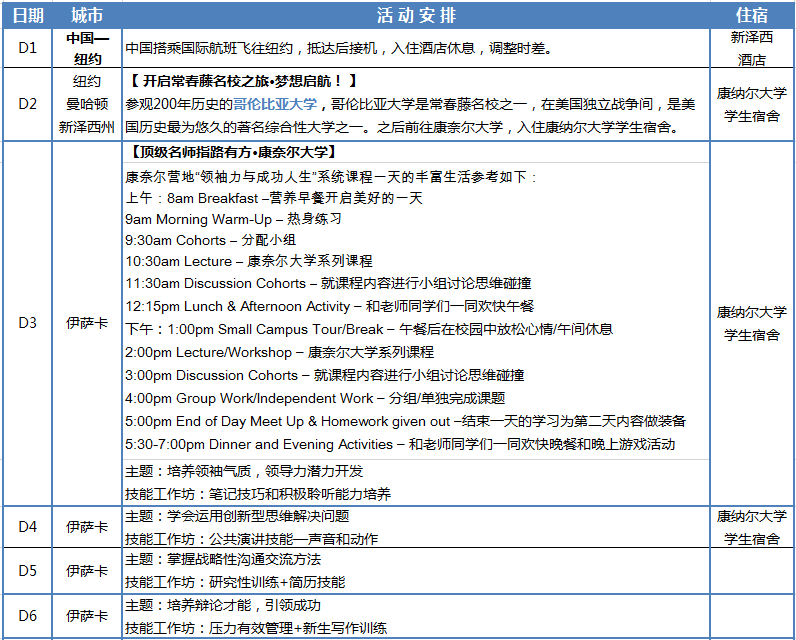
Task: Click the D1 activity text 中国搭乘国际航班飞往纽约
Action: (209, 48)
